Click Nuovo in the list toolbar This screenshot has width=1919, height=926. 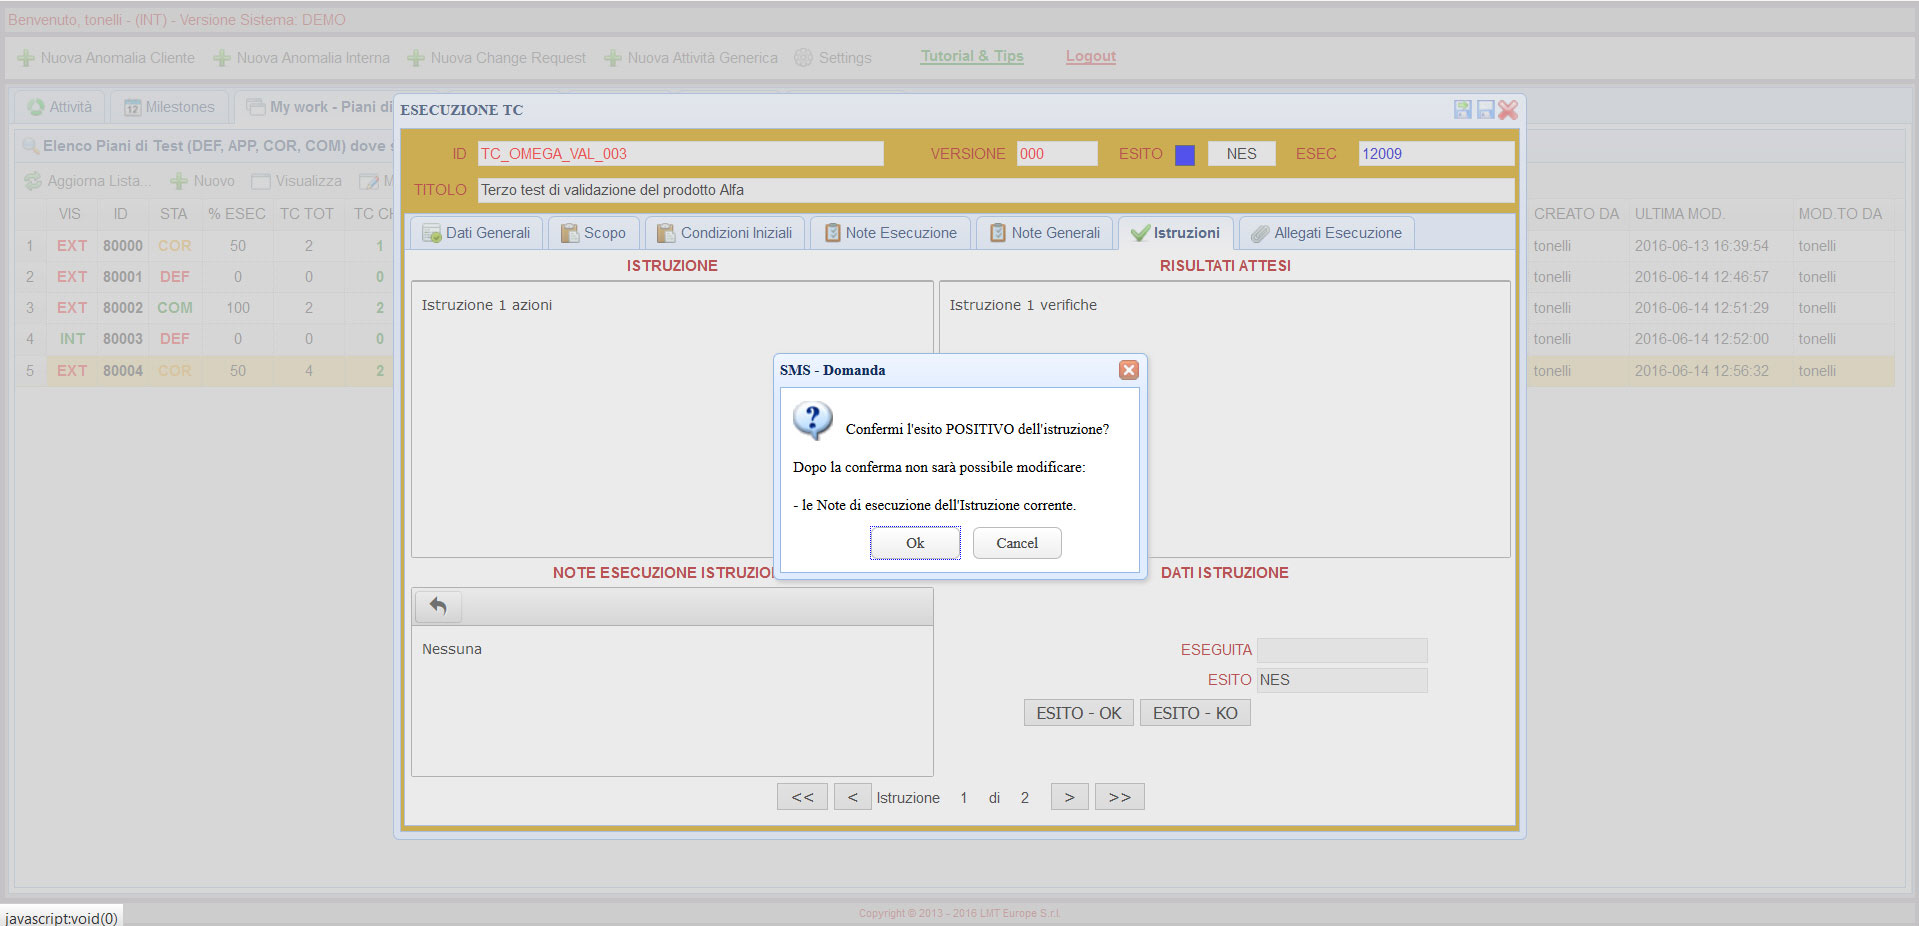pyautogui.click(x=203, y=181)
